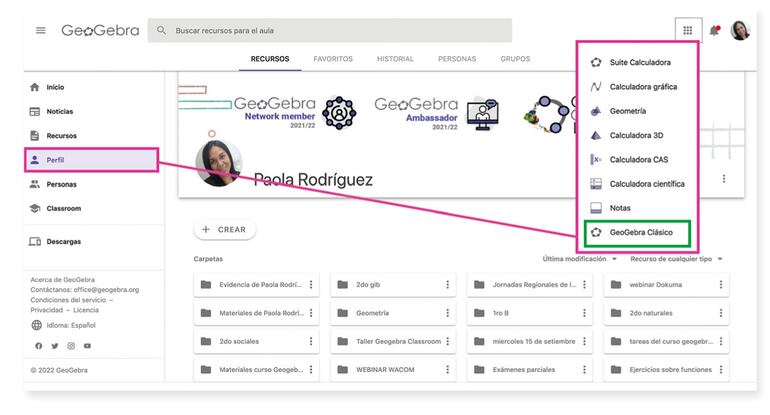Open the Evidencia de Paola Rodrí... folder

[256, 285]
